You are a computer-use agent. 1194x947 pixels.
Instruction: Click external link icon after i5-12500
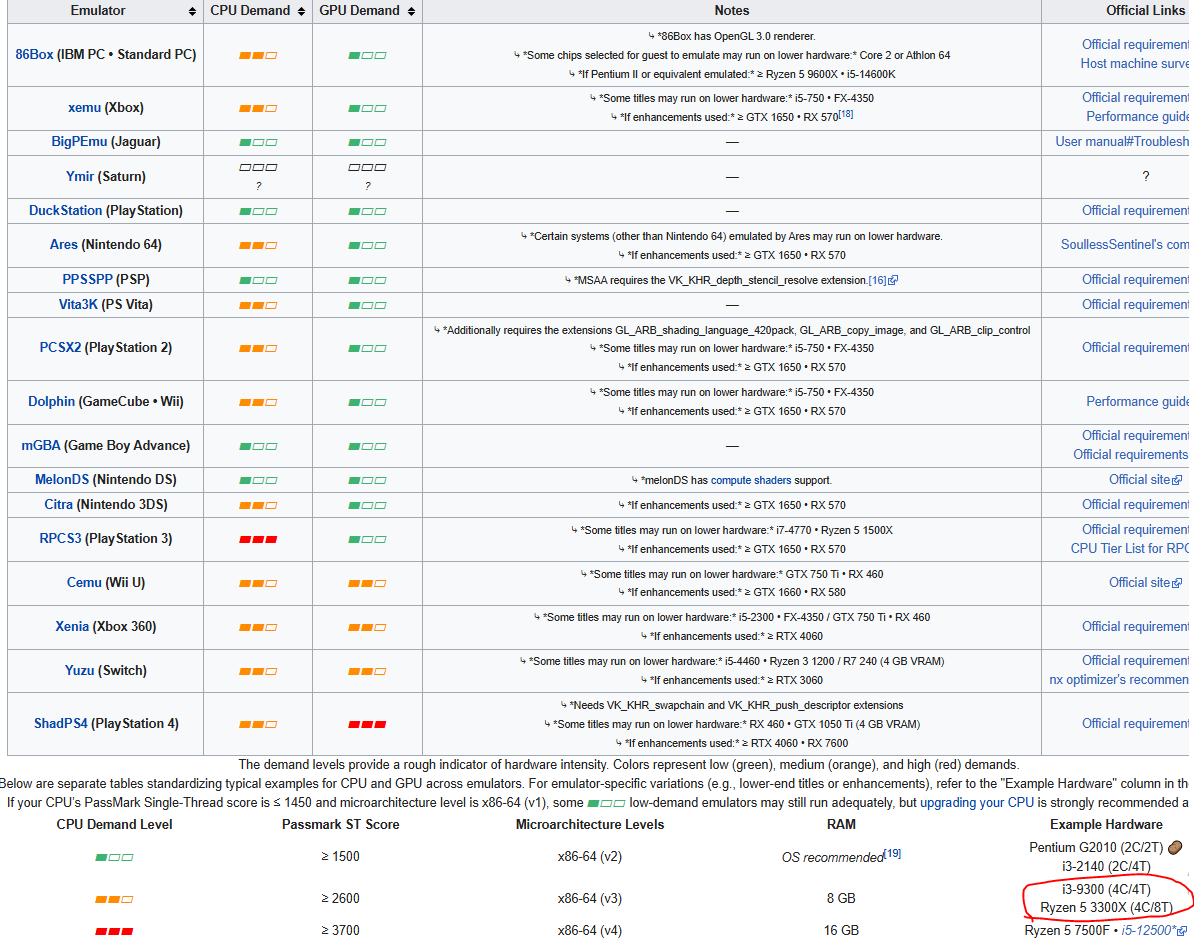pyautogui.click(x=1182, y=931)
